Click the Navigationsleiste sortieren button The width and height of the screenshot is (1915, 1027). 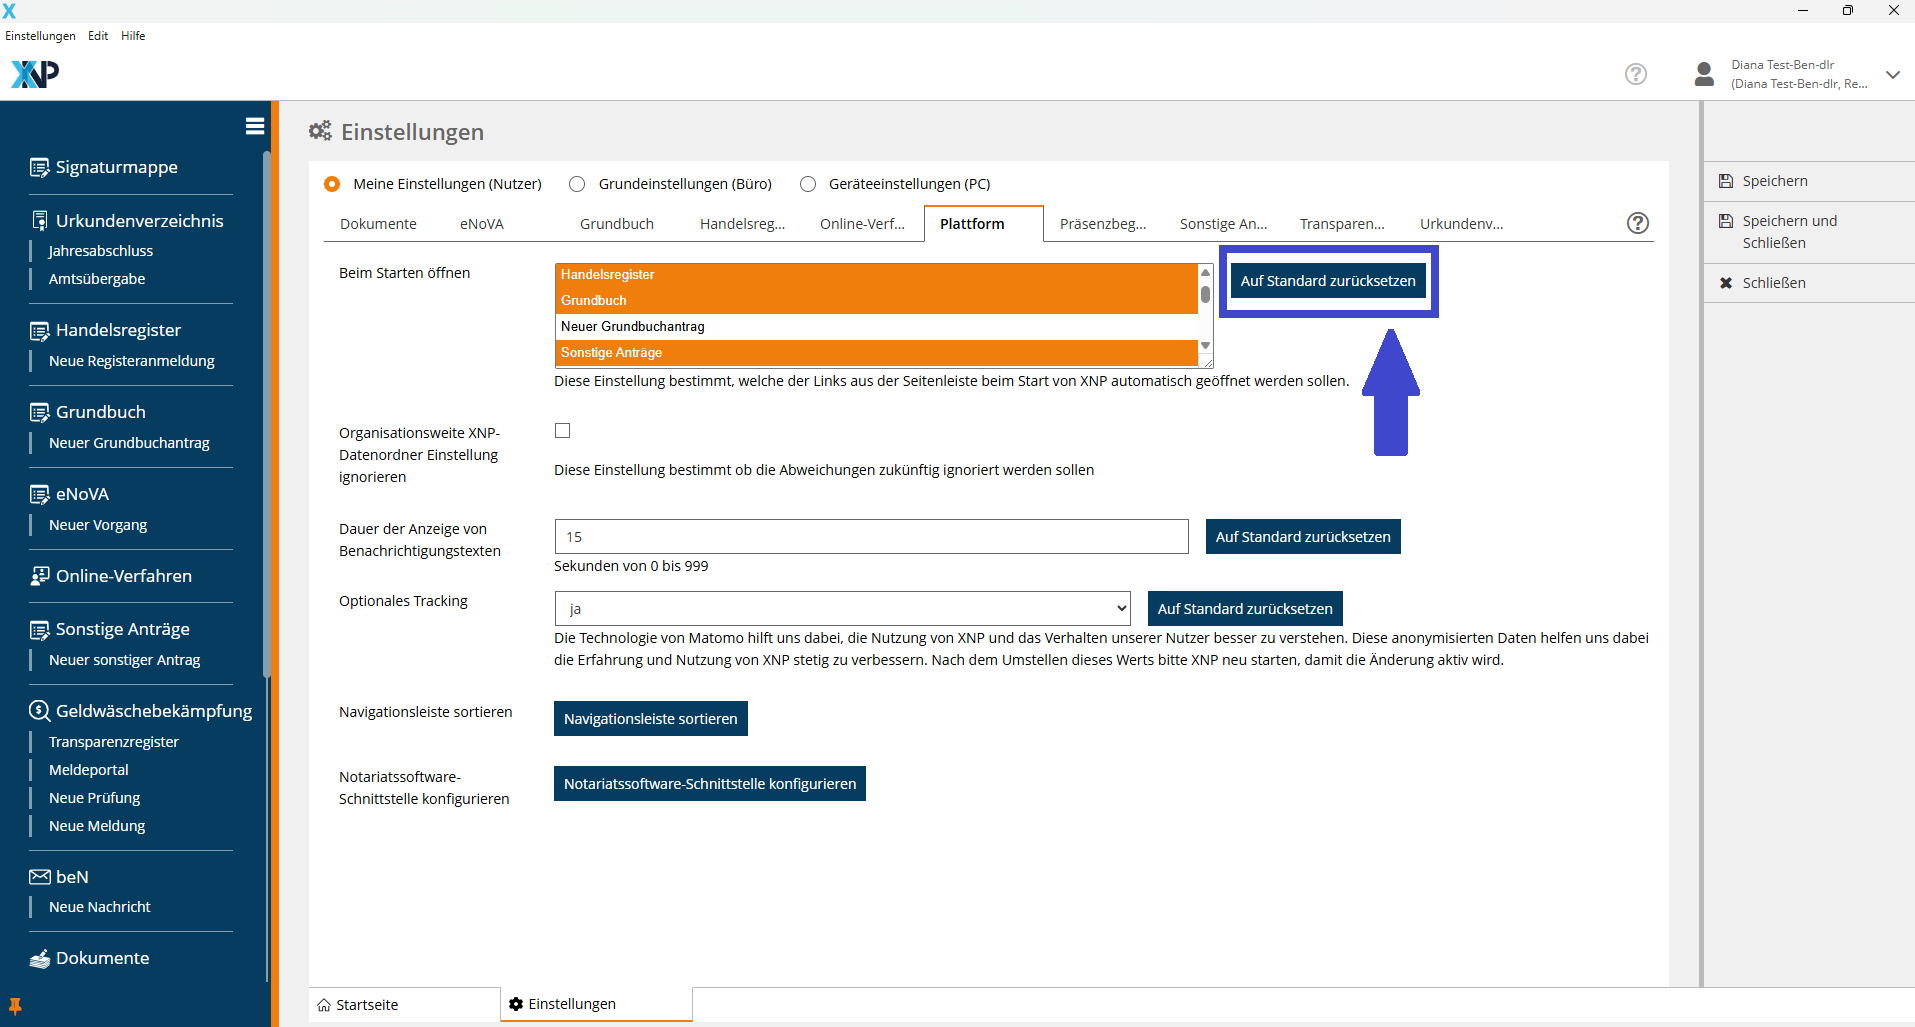click(650, 719)
